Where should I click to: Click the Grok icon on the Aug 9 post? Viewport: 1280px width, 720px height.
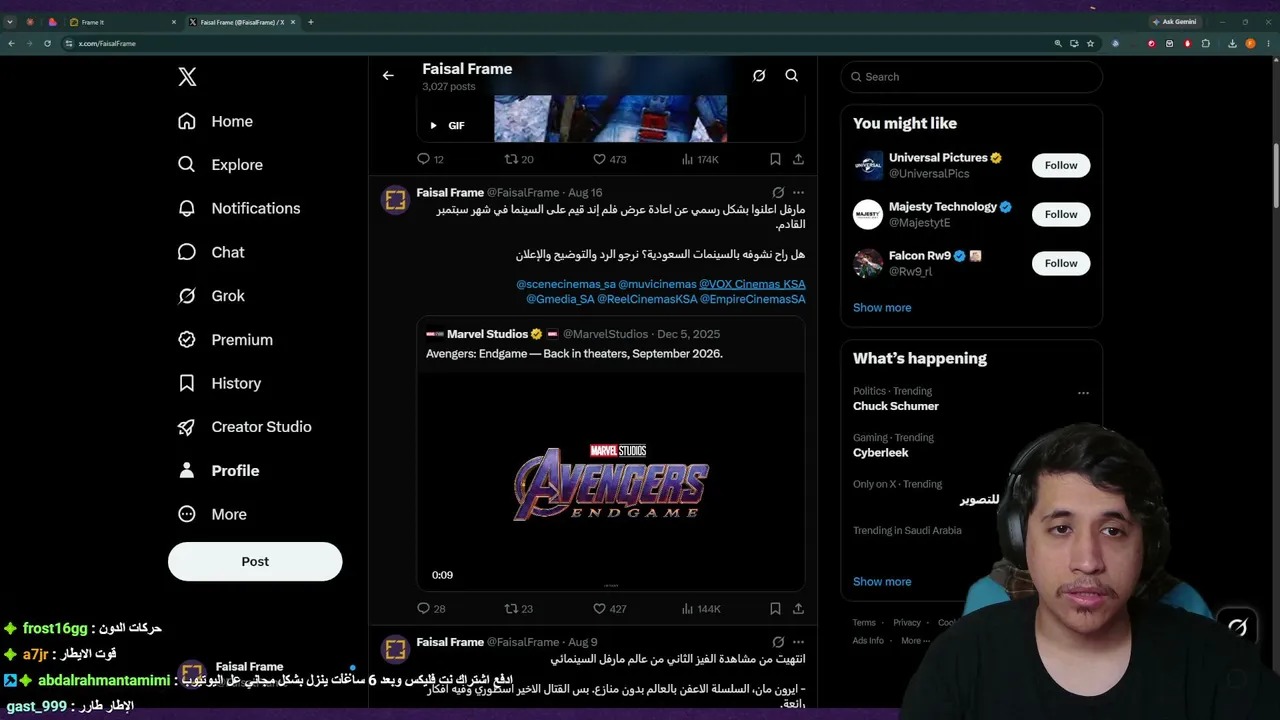click(778, 642)
